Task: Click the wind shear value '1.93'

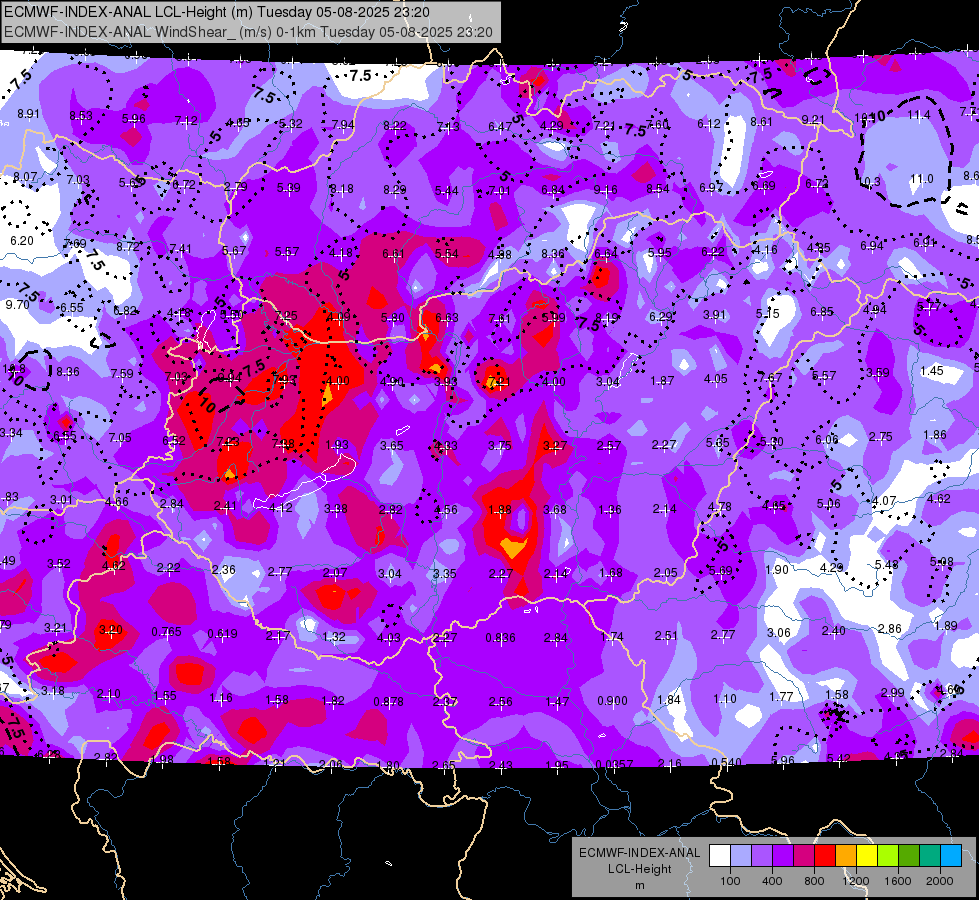Action: [x=337, y=445]
